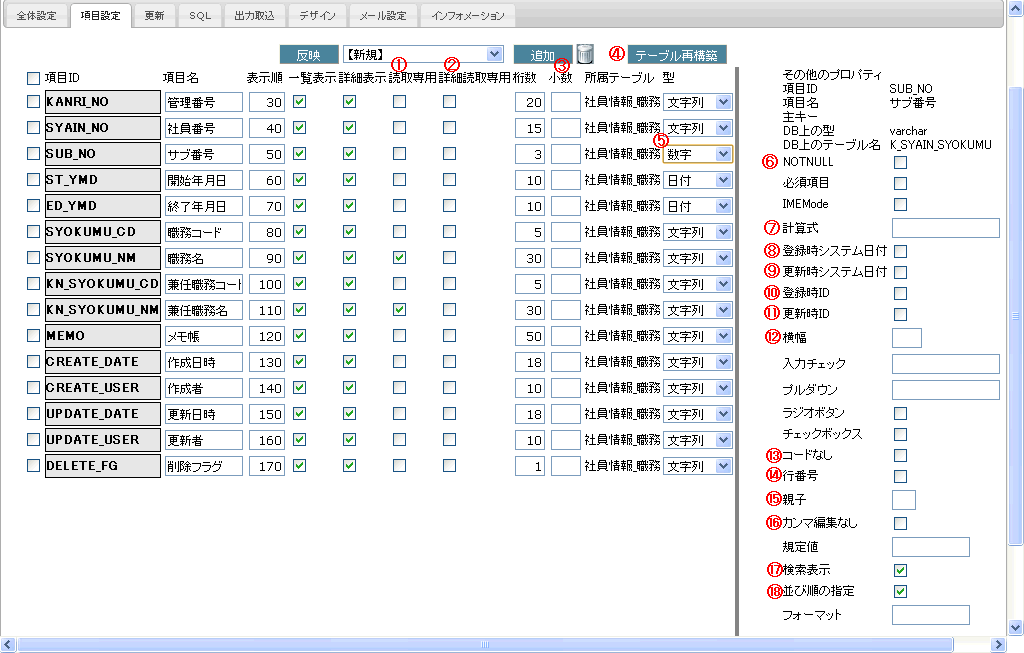
Task: Click the 追加 button
Action: pyautogui.click(x=543, y=54)
